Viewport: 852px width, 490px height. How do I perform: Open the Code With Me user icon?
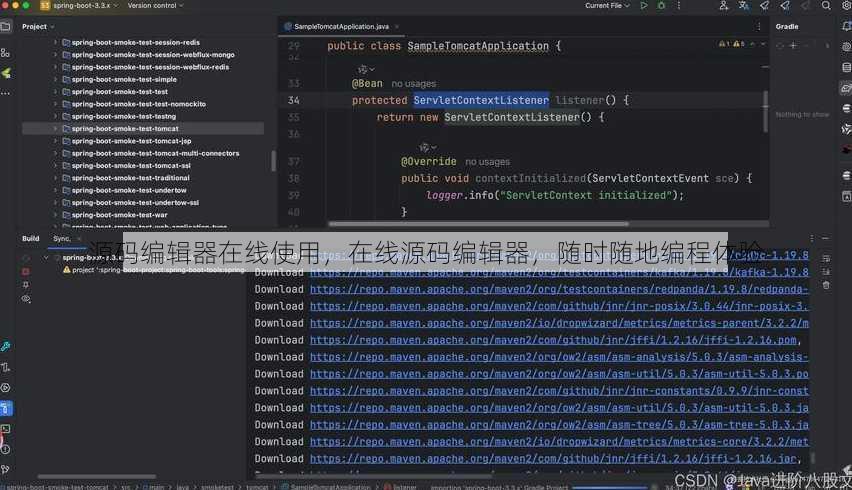pyautogui.click(x=723, y=5)
